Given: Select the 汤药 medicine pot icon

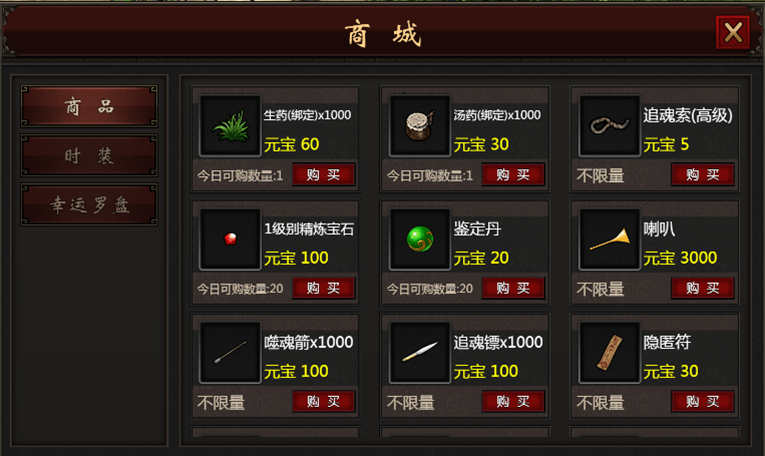Looking at the screenshot, I should point(420,126).
